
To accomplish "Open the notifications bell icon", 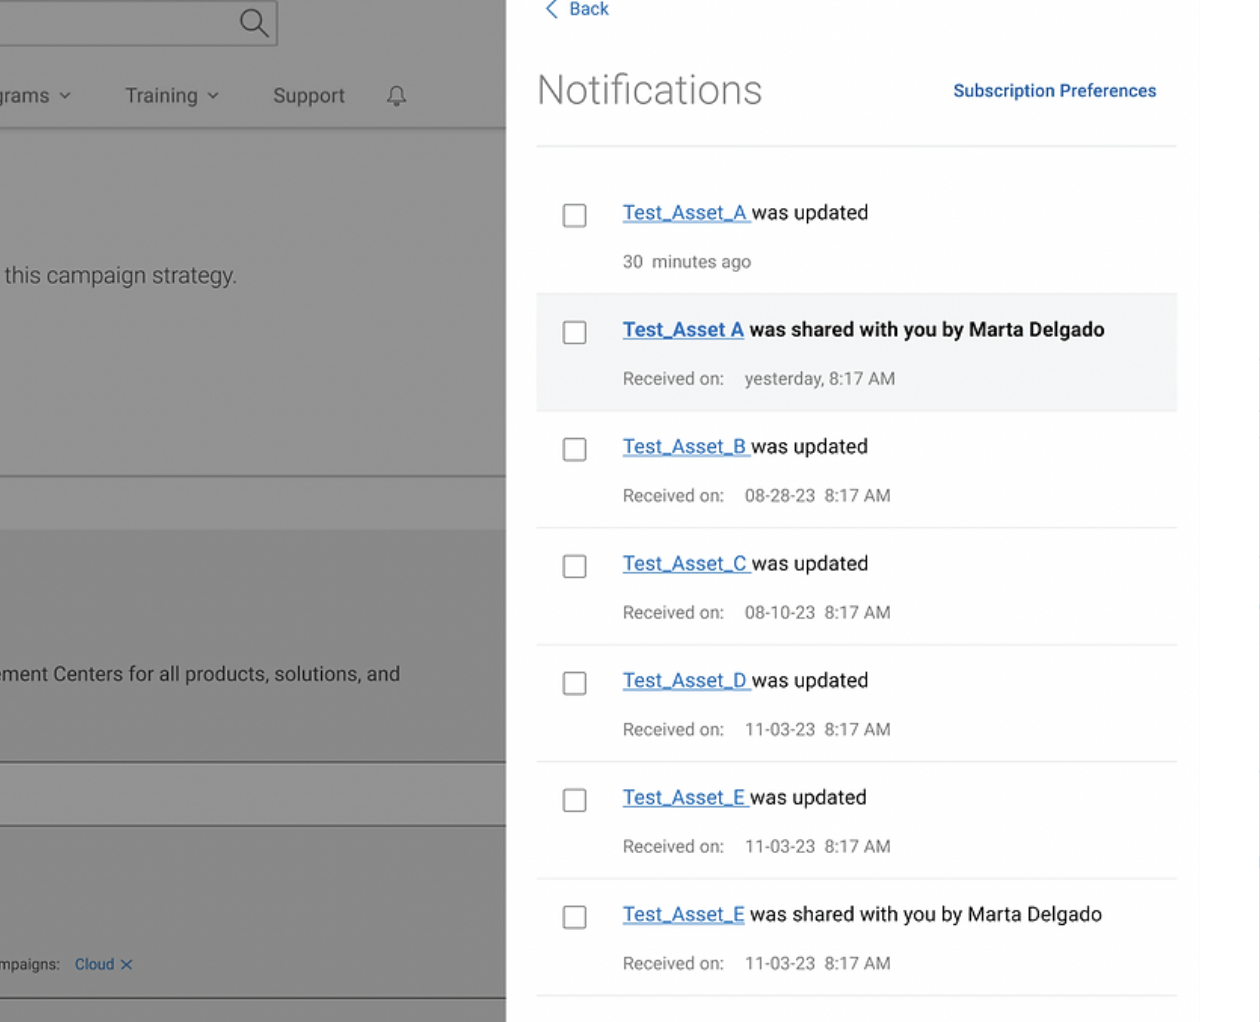I will 397,96.
